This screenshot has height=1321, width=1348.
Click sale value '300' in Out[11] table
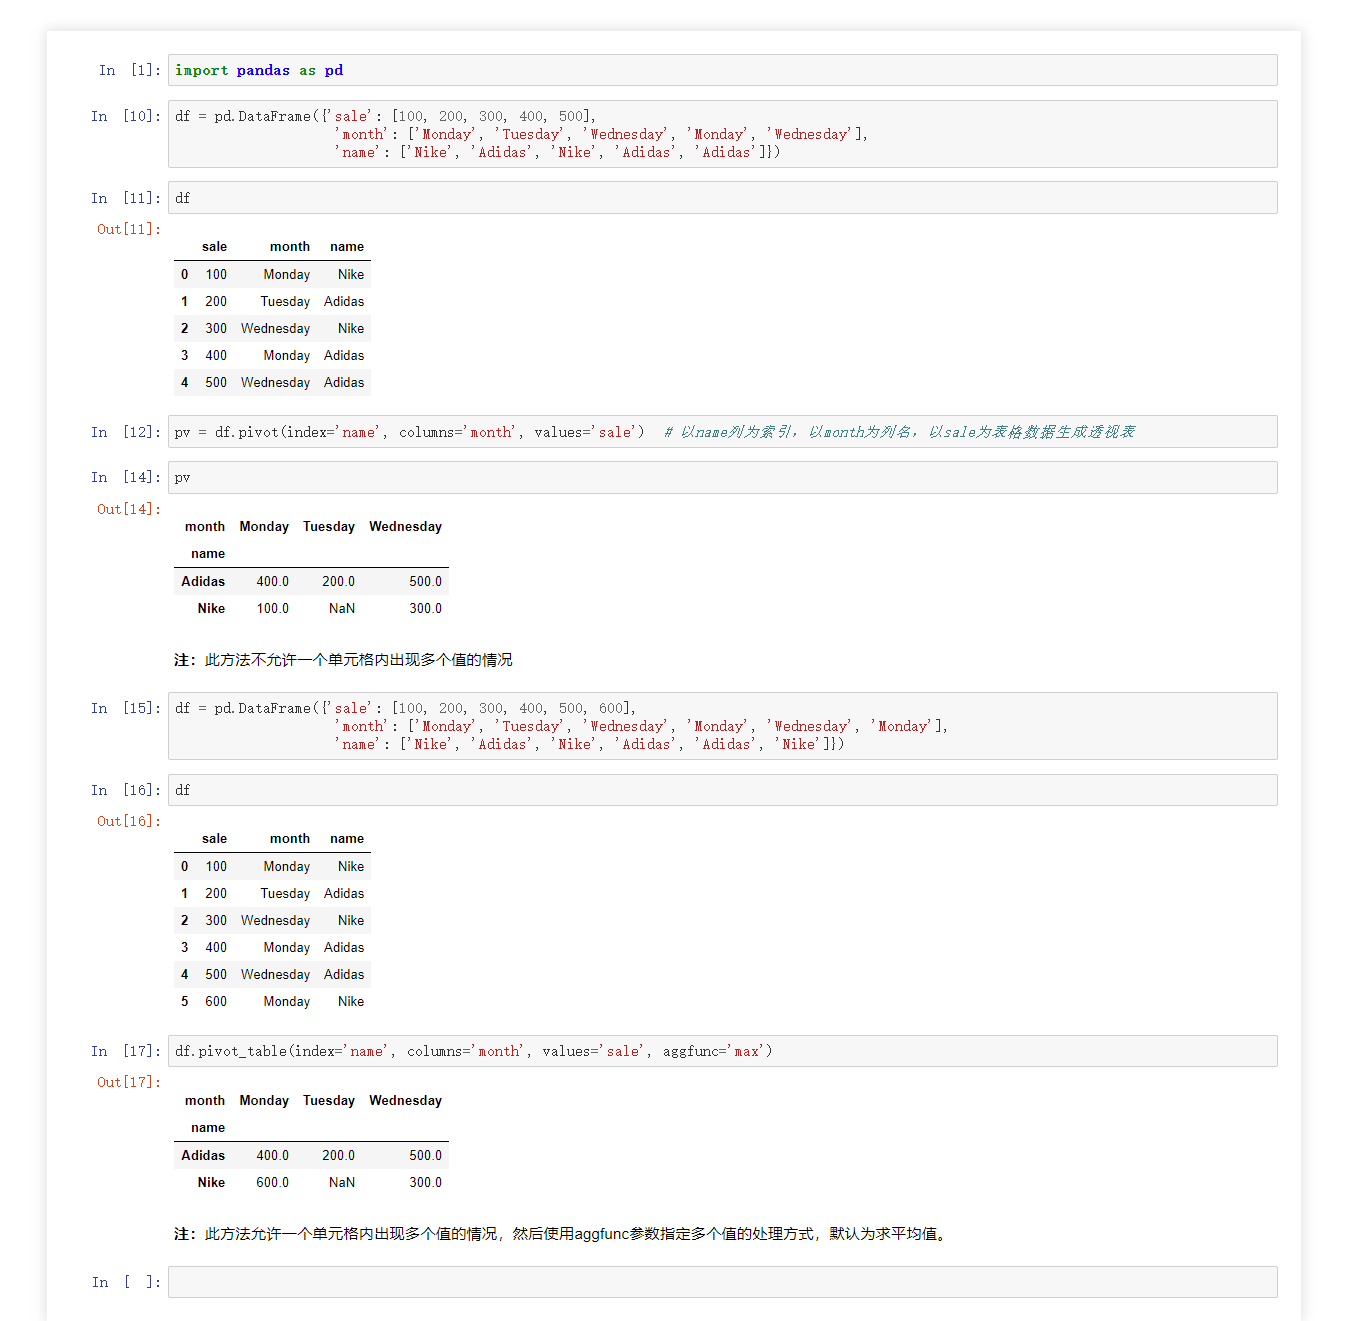pos(216,328)
